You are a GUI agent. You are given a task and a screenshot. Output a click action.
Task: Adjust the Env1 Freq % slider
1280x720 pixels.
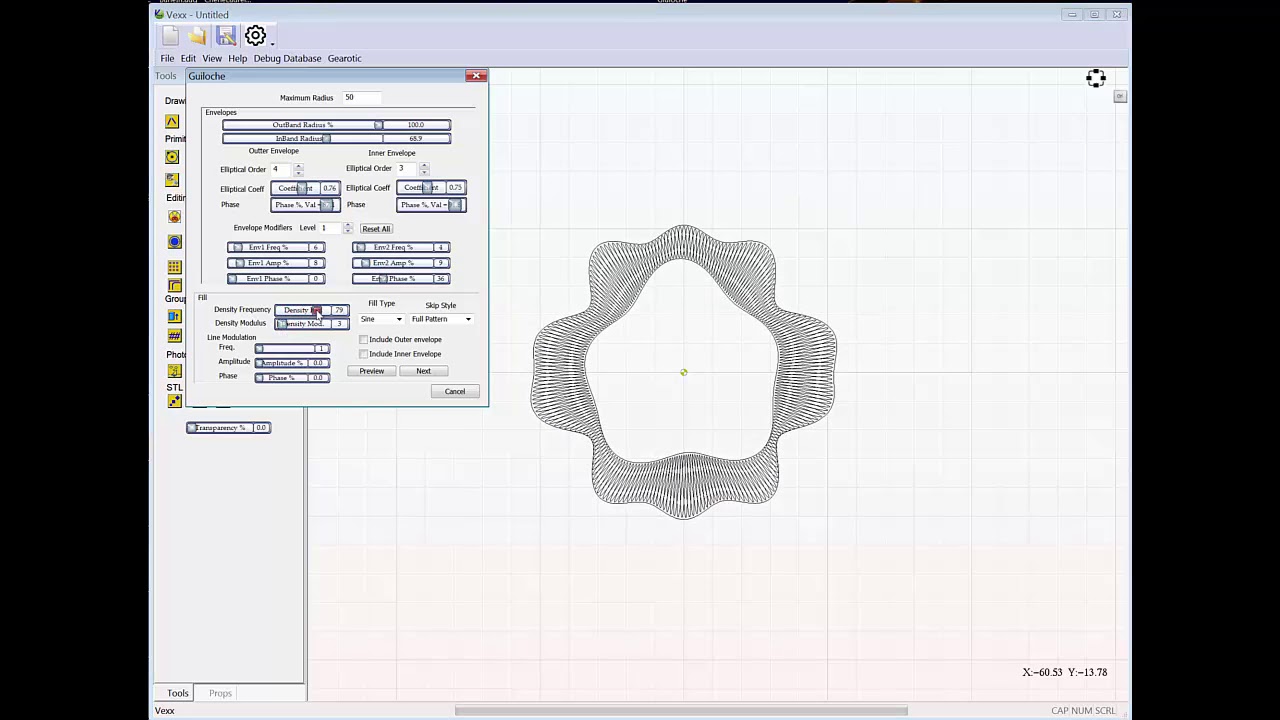(x=276, y=247)
